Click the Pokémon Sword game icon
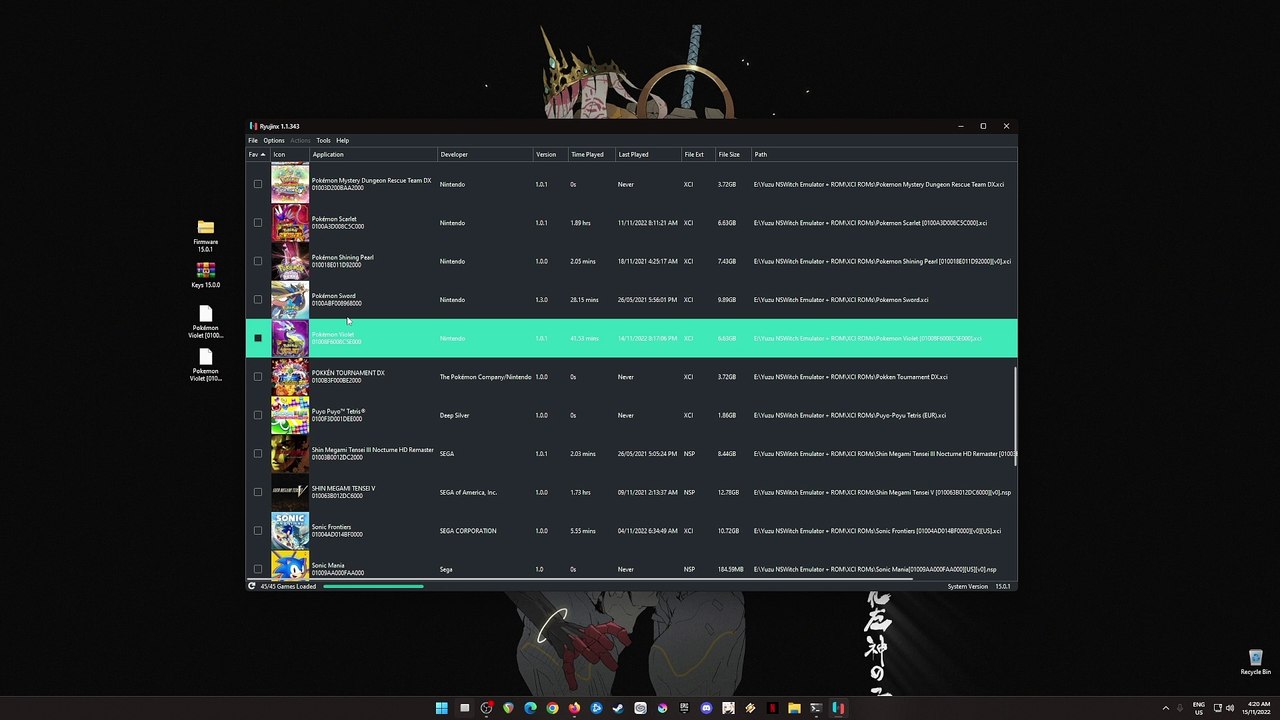The height and width of the screenshot is (720, 1280). [x=290, y=299]
